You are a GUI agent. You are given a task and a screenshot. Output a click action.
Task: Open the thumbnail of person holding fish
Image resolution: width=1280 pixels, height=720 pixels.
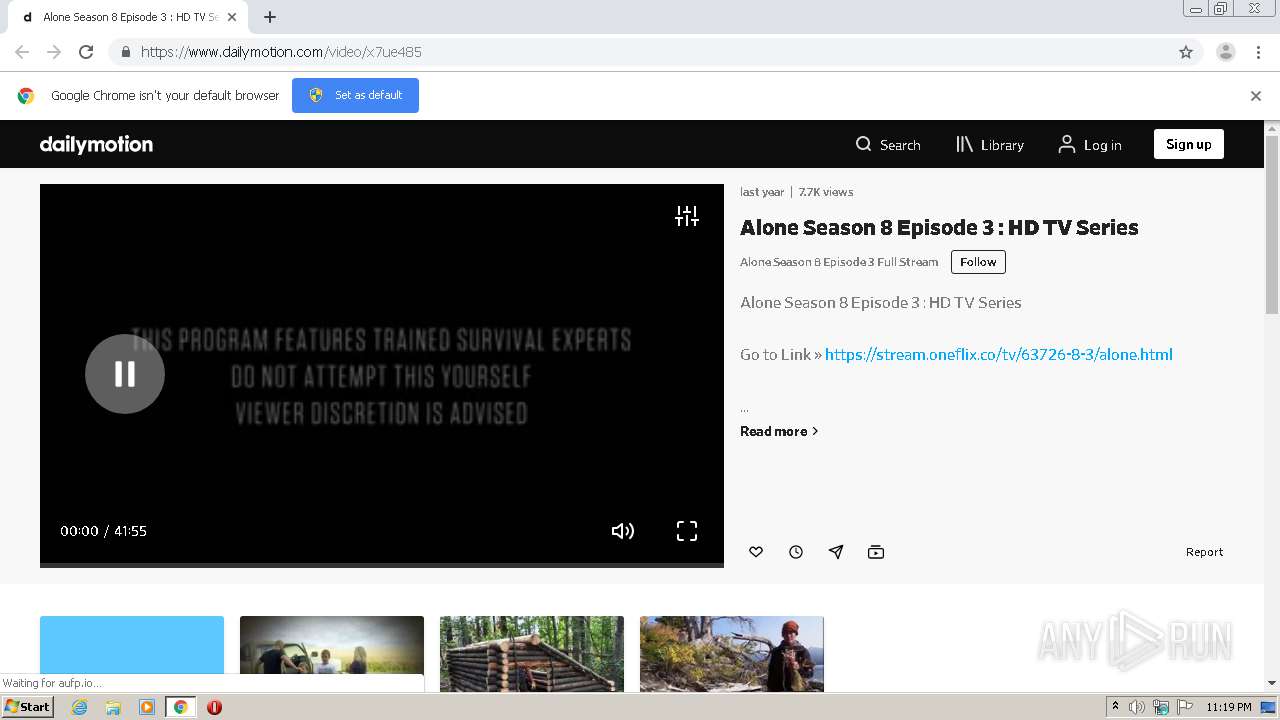pyautogui.click(x=732, y=654)
